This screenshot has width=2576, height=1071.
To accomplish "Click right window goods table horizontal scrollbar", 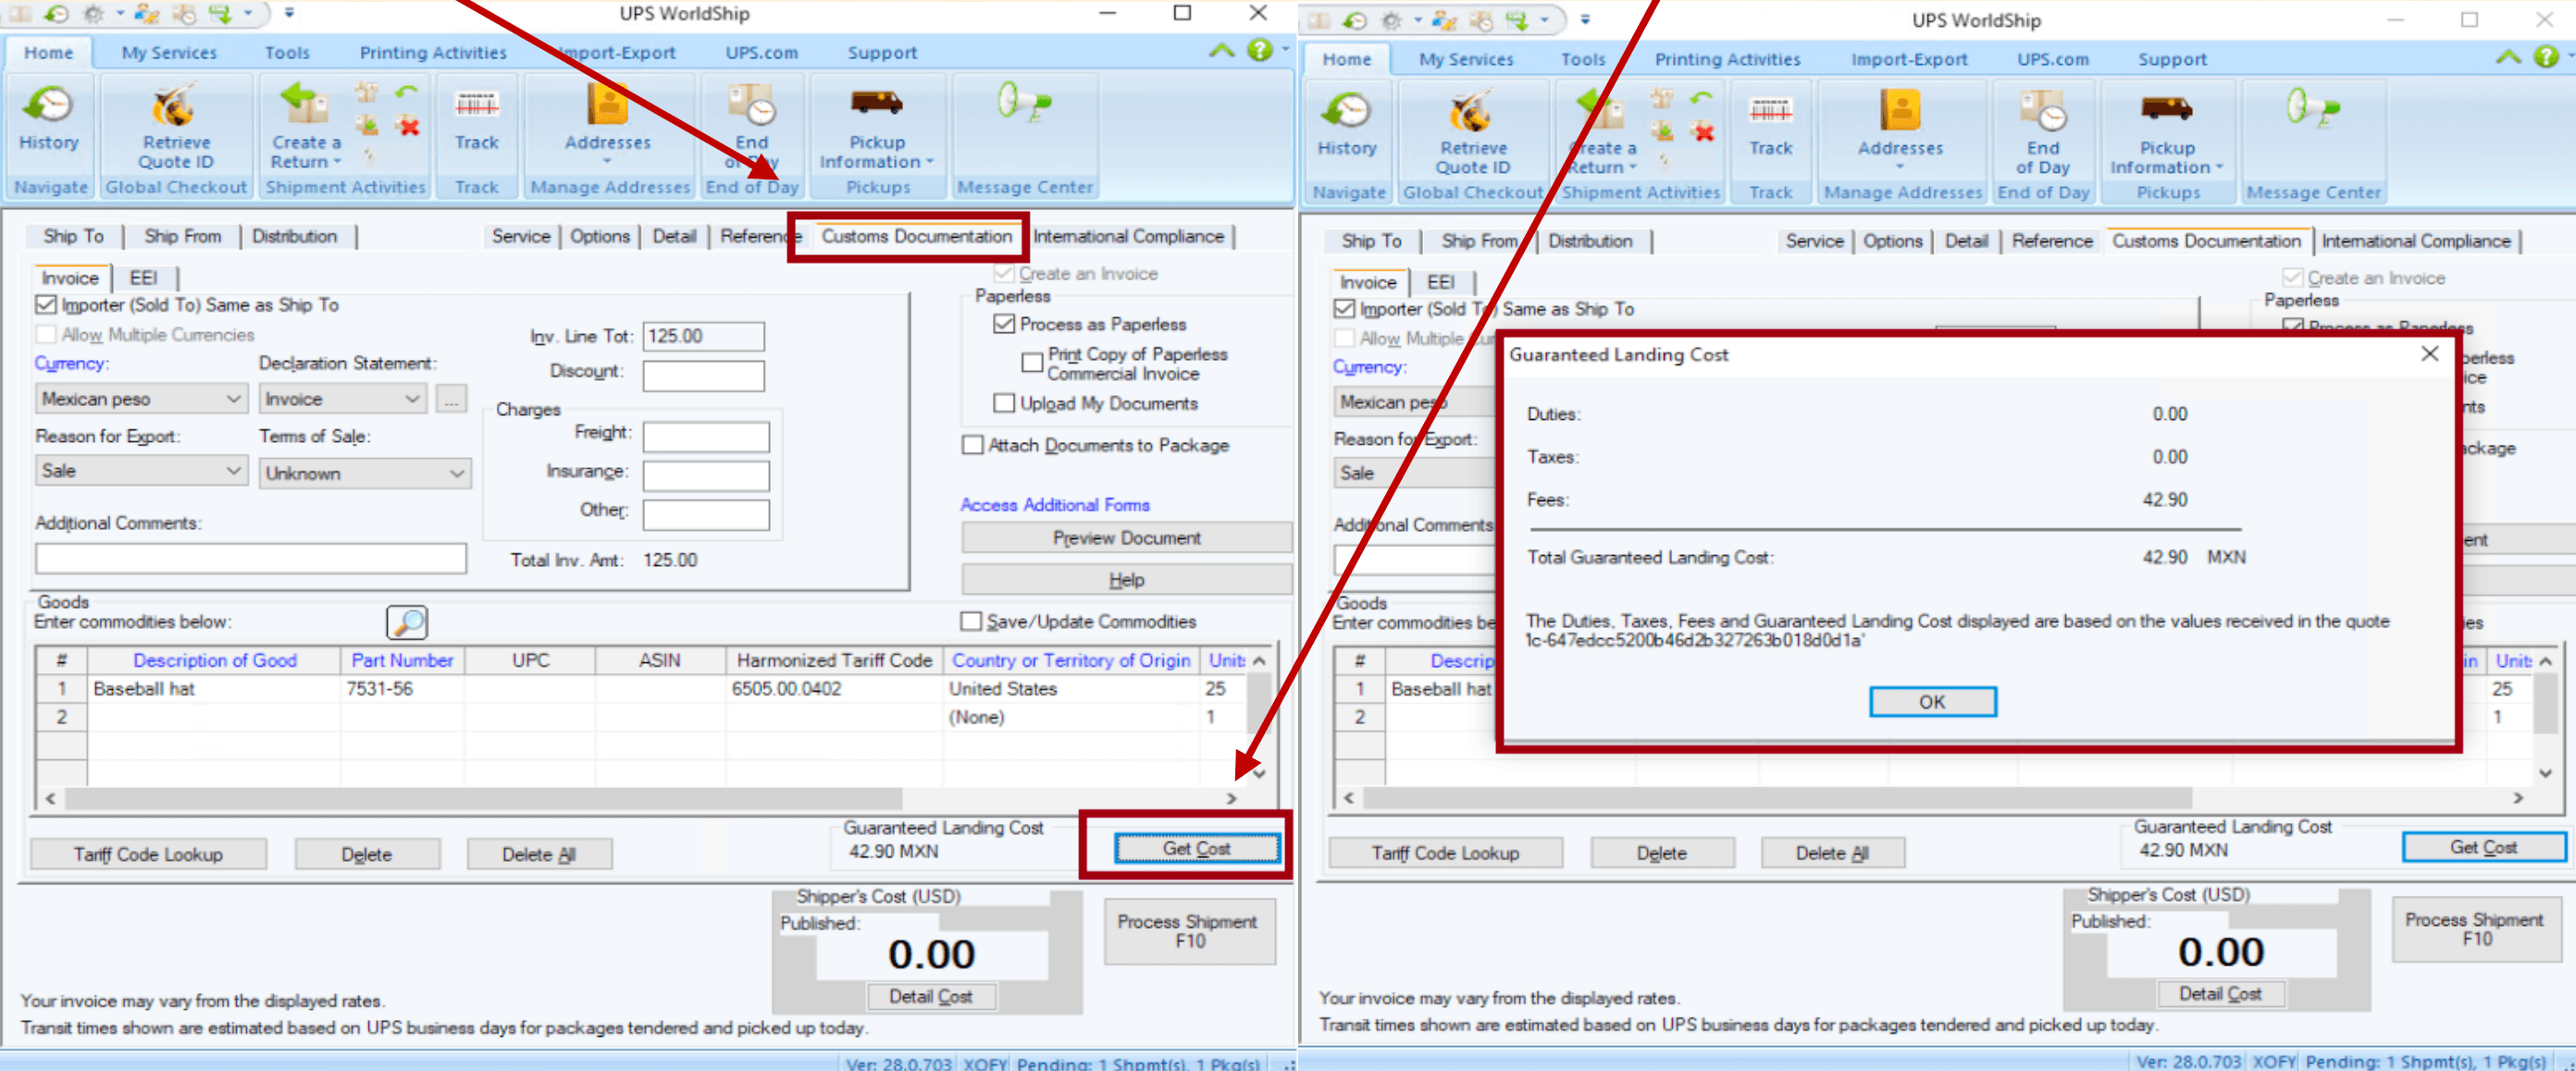I will pyautogui.click(x=1777, y=798).
